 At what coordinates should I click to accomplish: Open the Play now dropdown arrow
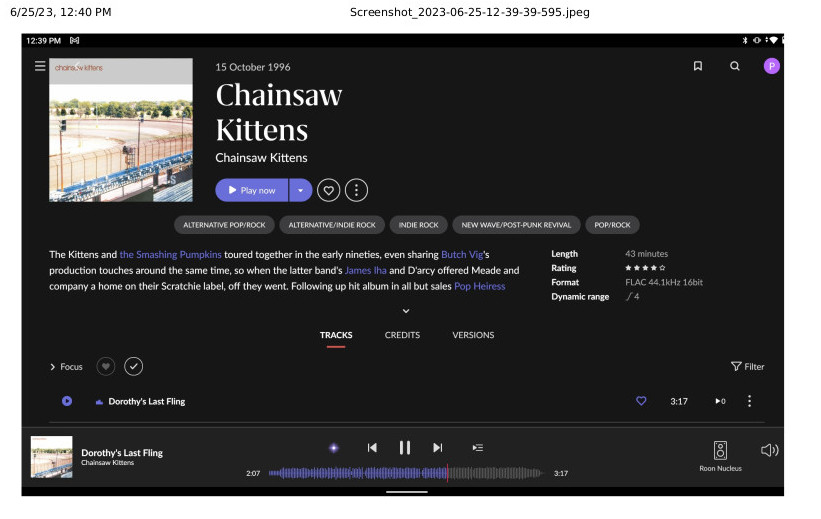pyautogui.click(x=300, y=190)
